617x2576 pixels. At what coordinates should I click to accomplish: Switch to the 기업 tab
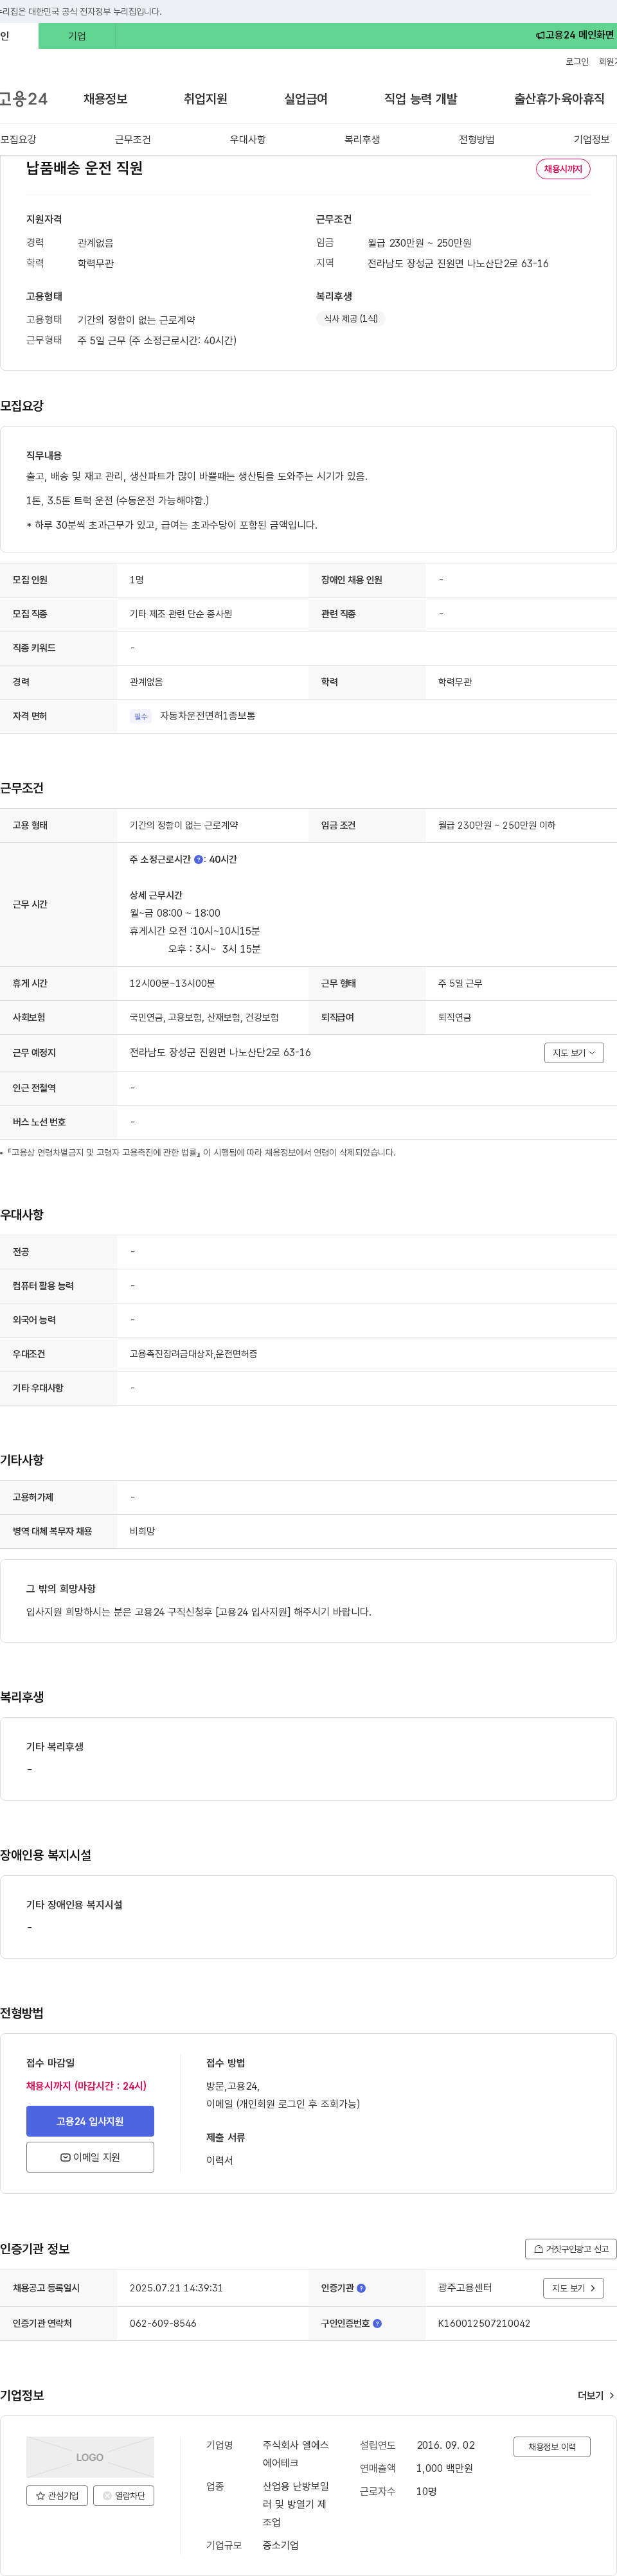click(77, 36)
